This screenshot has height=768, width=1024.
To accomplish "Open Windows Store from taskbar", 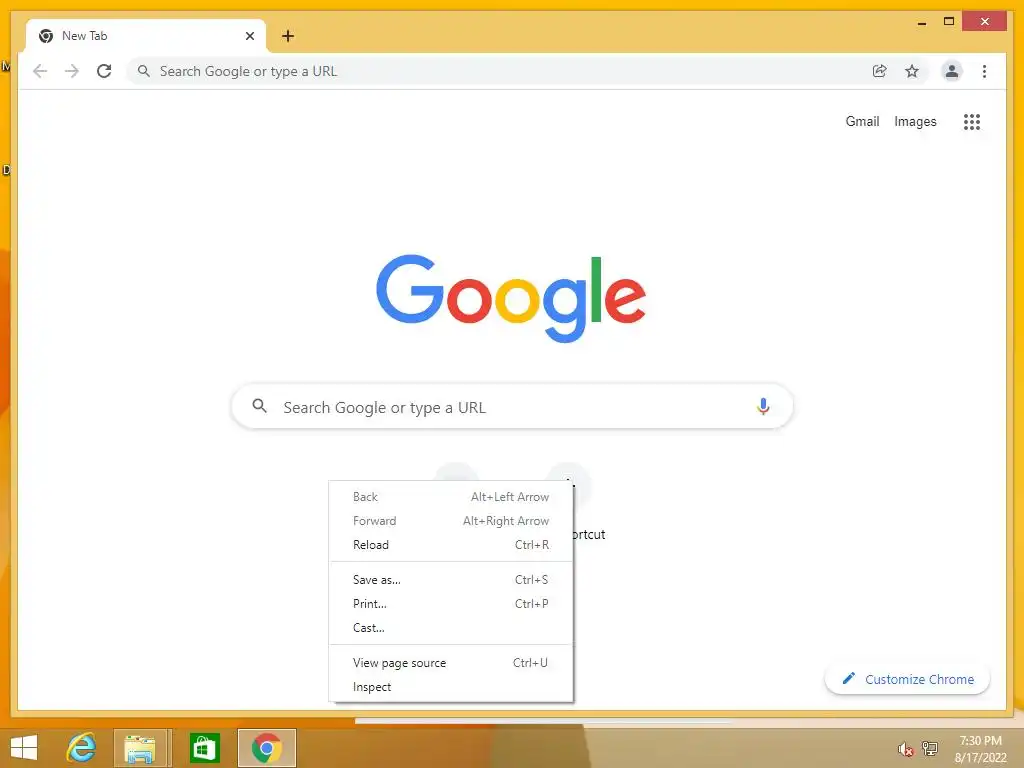I will (x=204, y=748).
